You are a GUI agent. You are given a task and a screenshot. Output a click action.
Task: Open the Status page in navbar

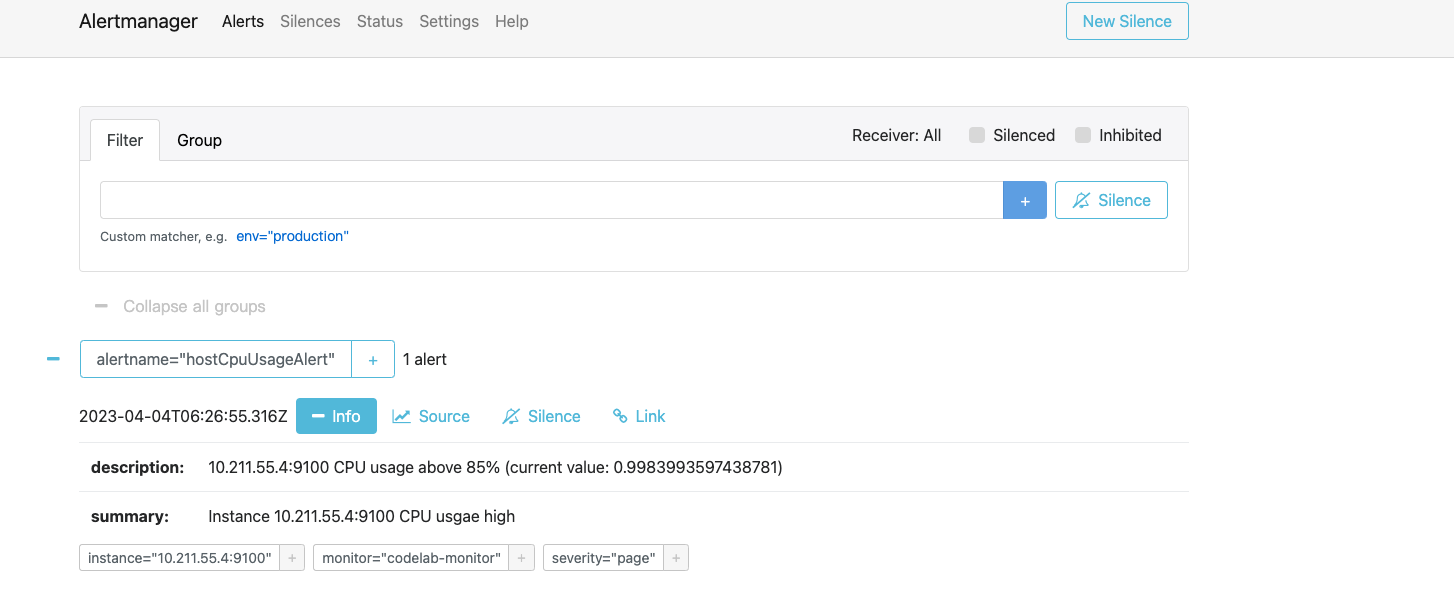(x=380, y=21)
